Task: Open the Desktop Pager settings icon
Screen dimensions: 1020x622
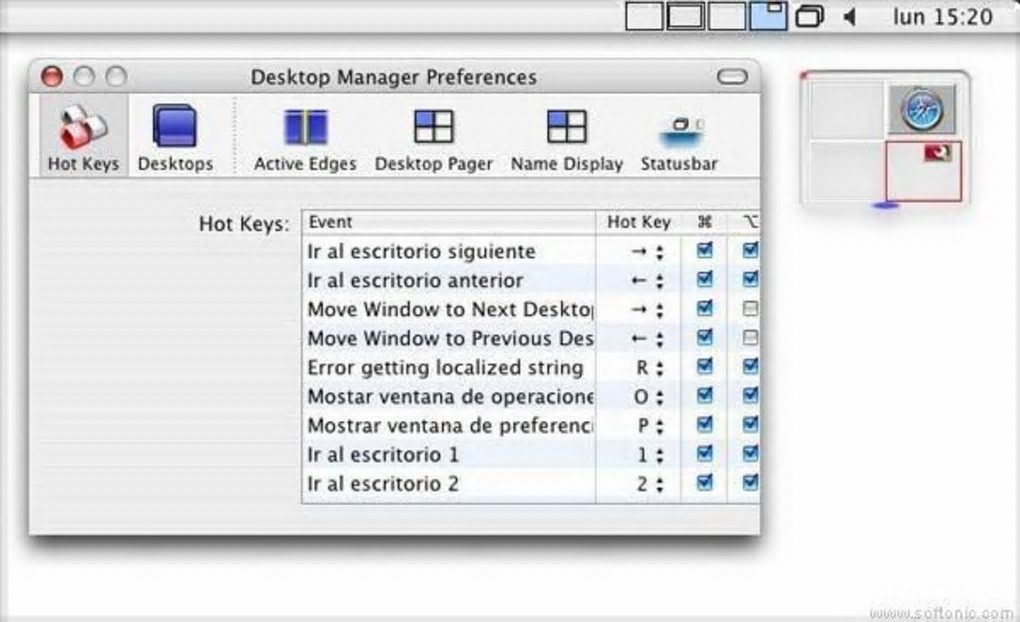Action: pos(433,138)
